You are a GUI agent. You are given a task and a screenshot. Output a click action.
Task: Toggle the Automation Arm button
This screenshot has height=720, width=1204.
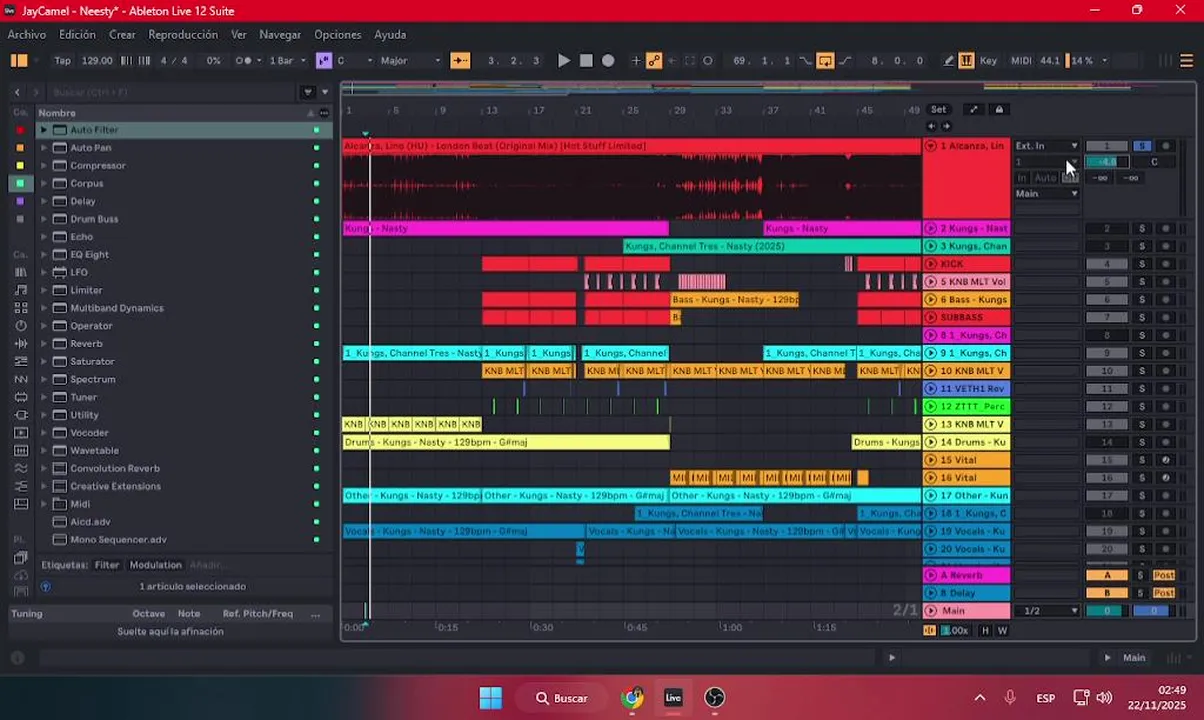(x=654, y=61)
